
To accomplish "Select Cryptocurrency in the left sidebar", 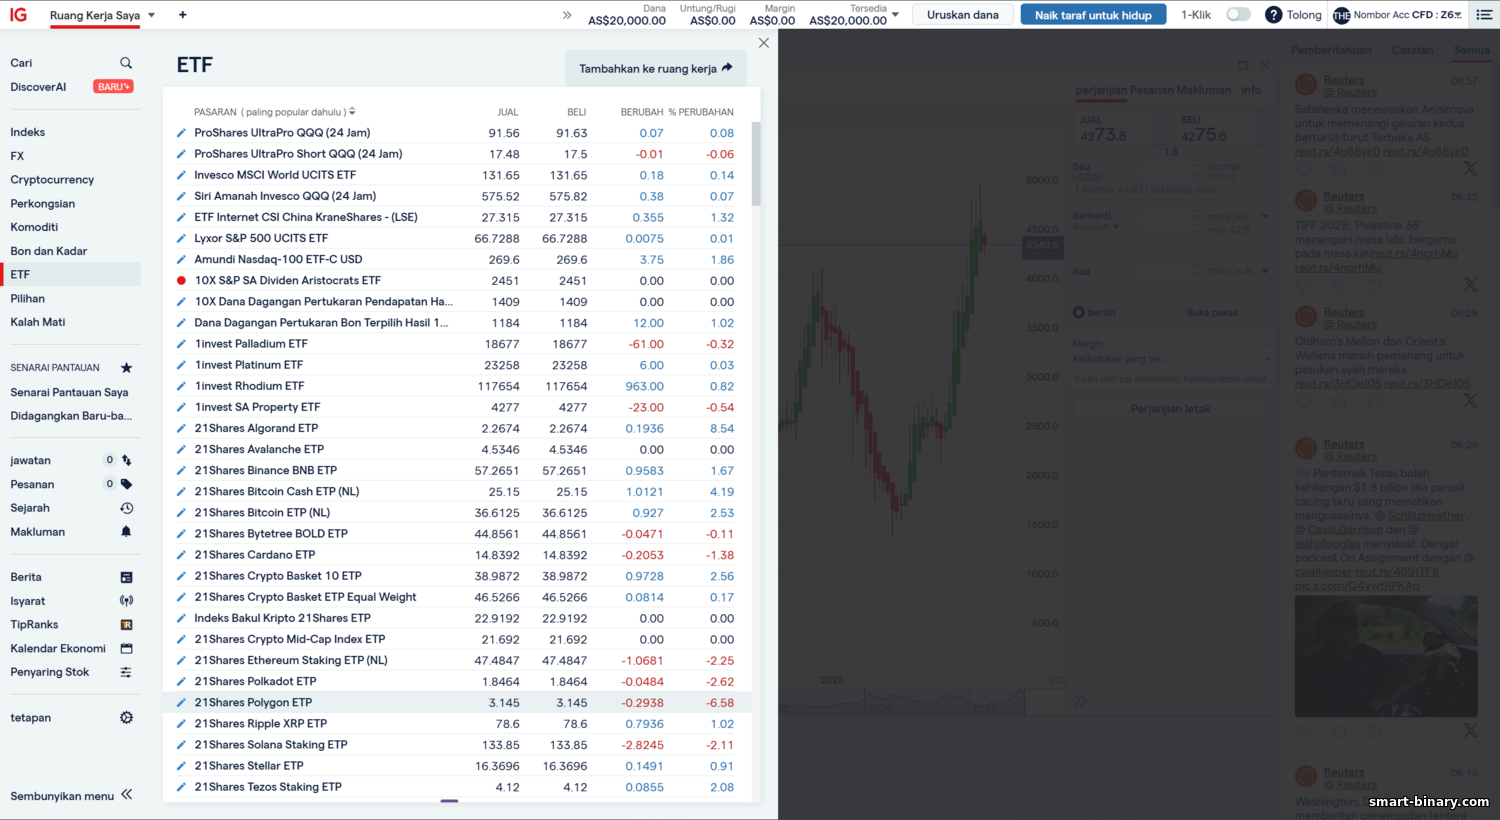I will (52, 180).
